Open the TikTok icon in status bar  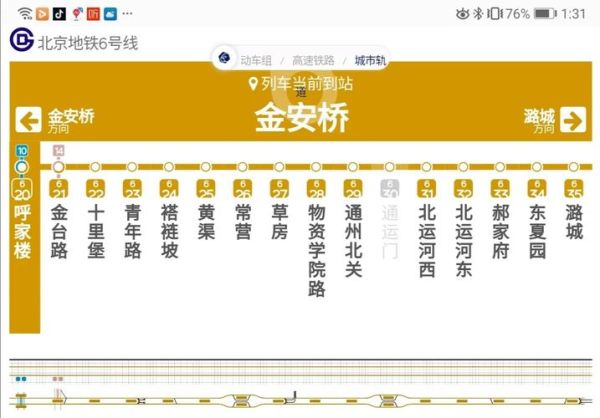[x=59, y=14]
